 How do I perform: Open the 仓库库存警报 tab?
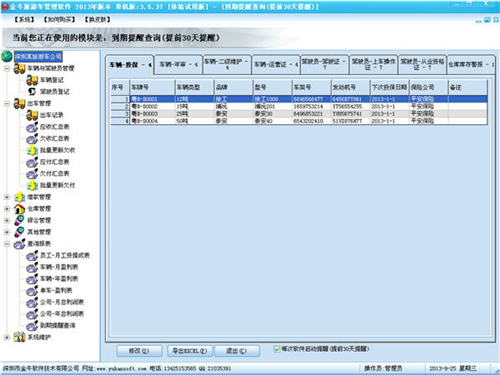[x=471, y=64]
